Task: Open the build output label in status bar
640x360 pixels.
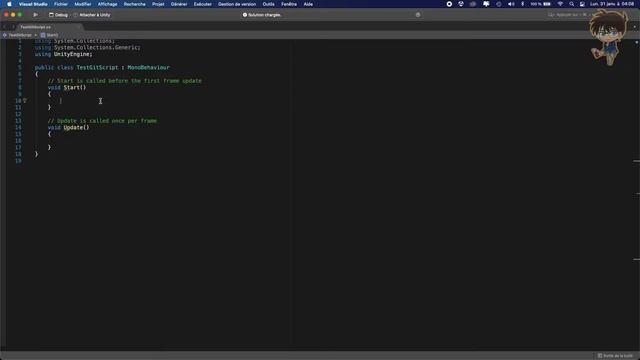Action: tap(615, 356)
